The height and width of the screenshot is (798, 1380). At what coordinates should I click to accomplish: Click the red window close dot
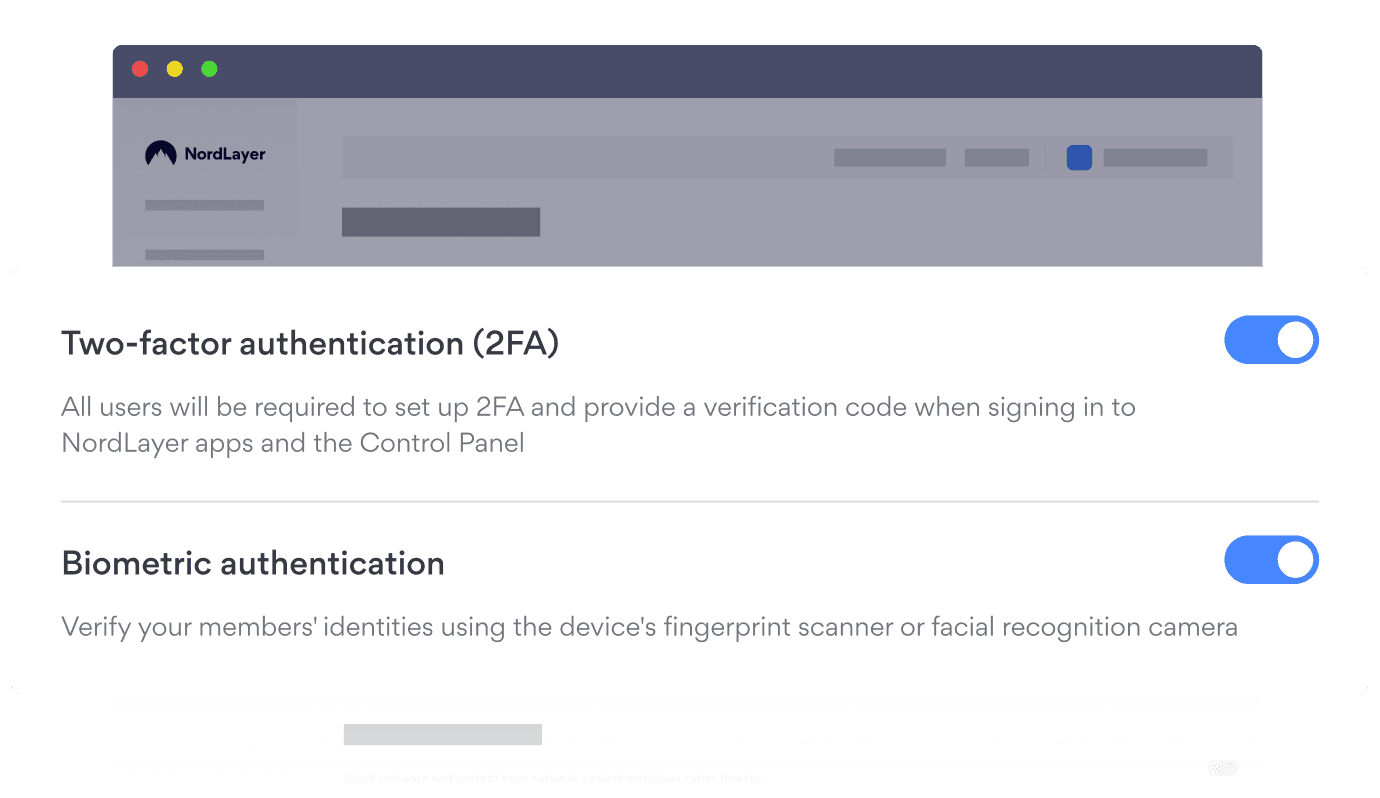[140, 69]
